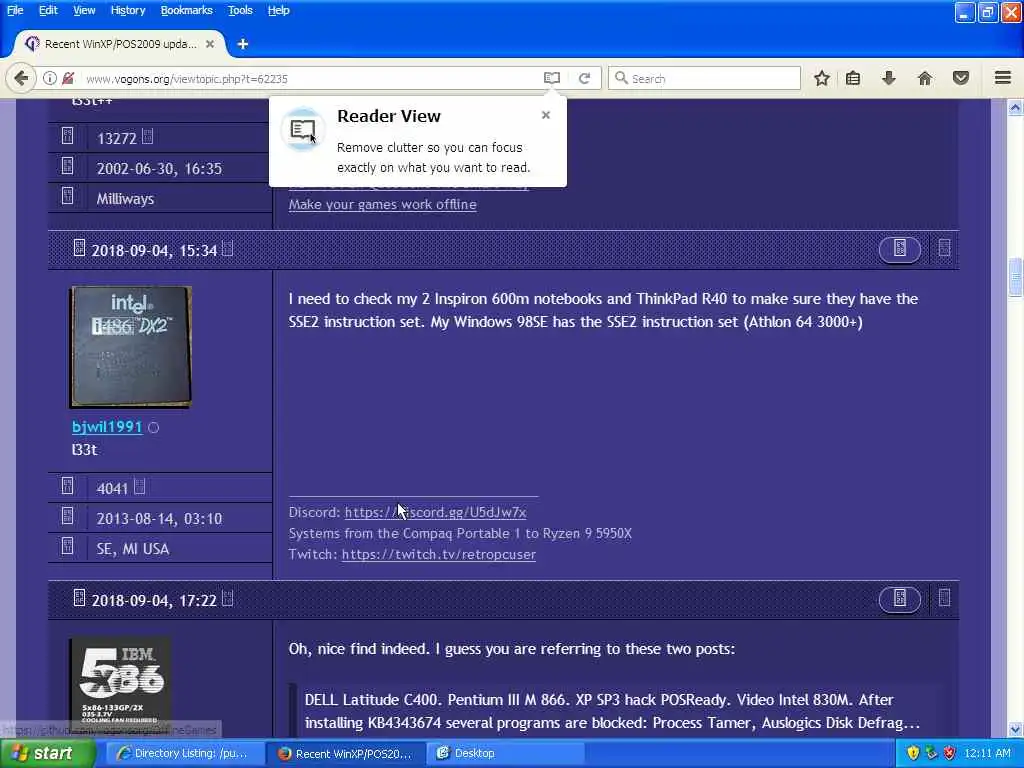The image size is (1024, 768).
Task: Open the File menu
Action: (x=15, y=10)
